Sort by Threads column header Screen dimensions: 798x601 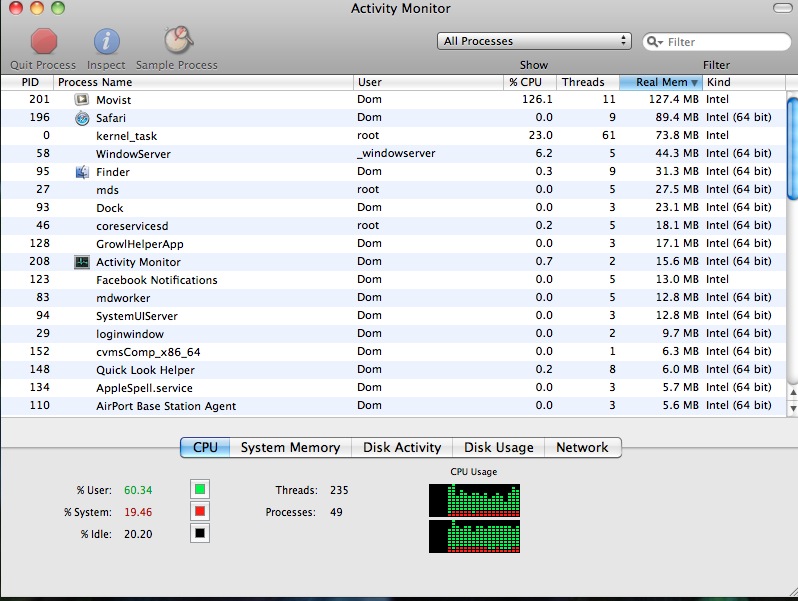point(588,82)
